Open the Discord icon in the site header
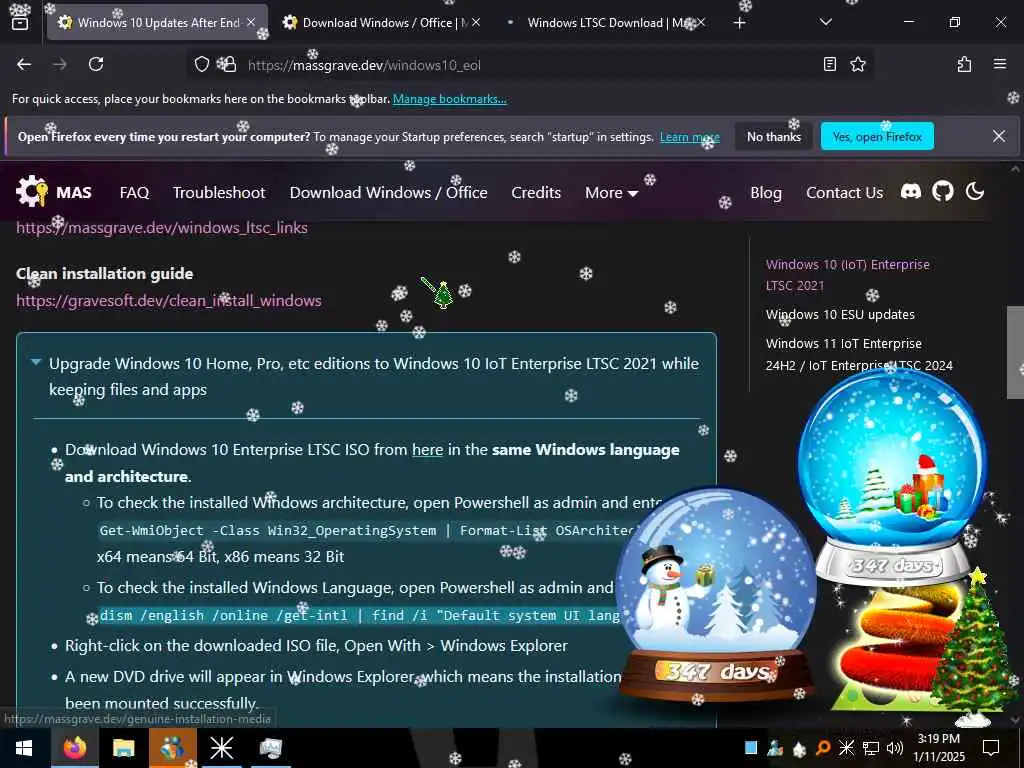 (x=910, y=191)
